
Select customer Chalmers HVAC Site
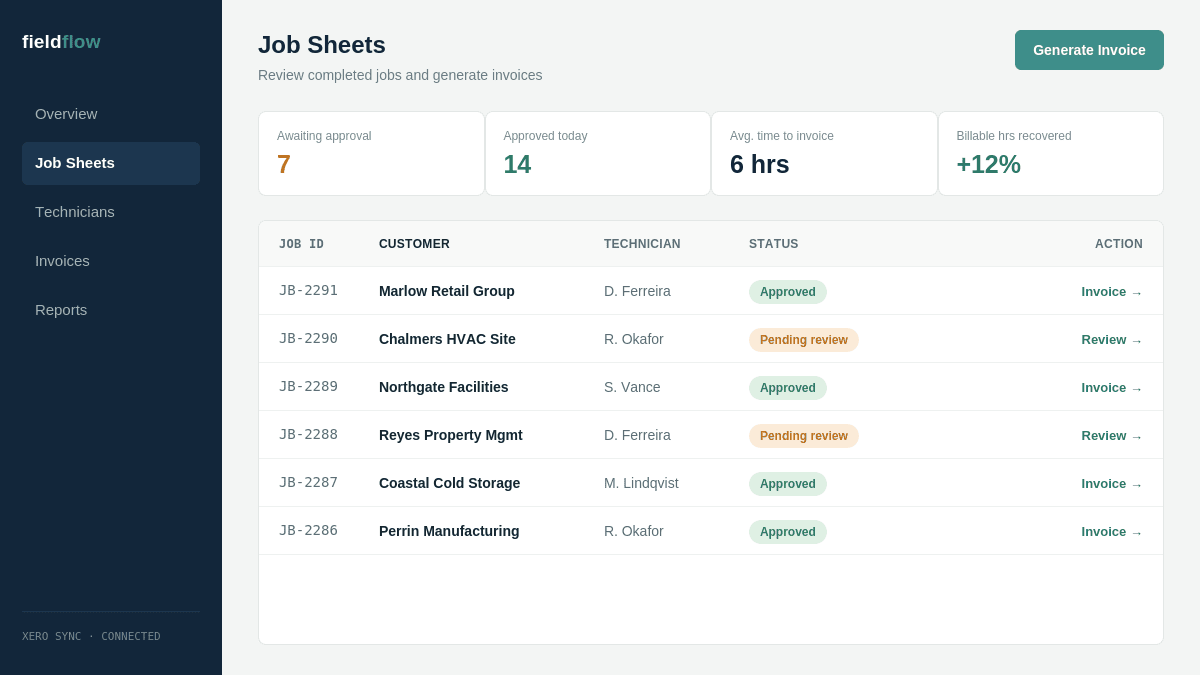point(447,339)
